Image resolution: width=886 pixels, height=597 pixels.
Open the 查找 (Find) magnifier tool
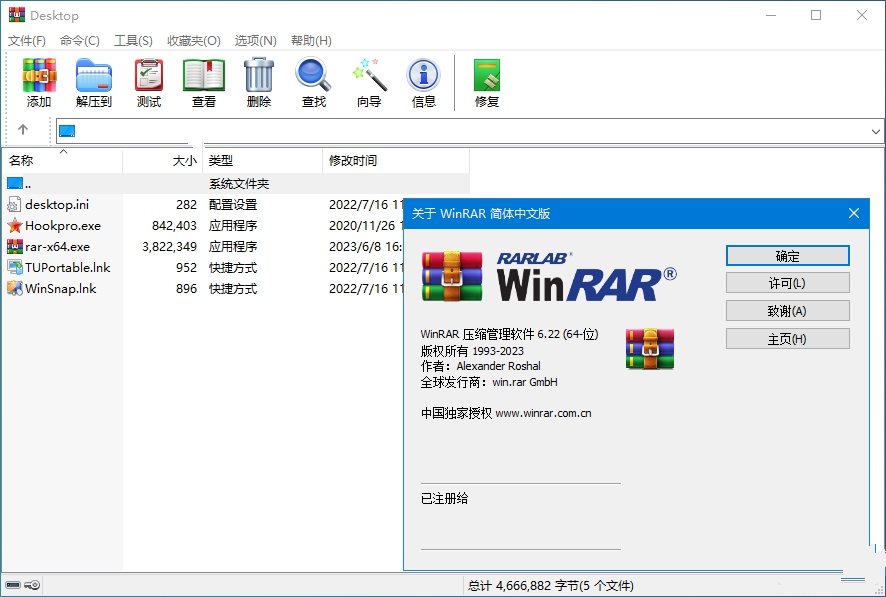(313, 75)
